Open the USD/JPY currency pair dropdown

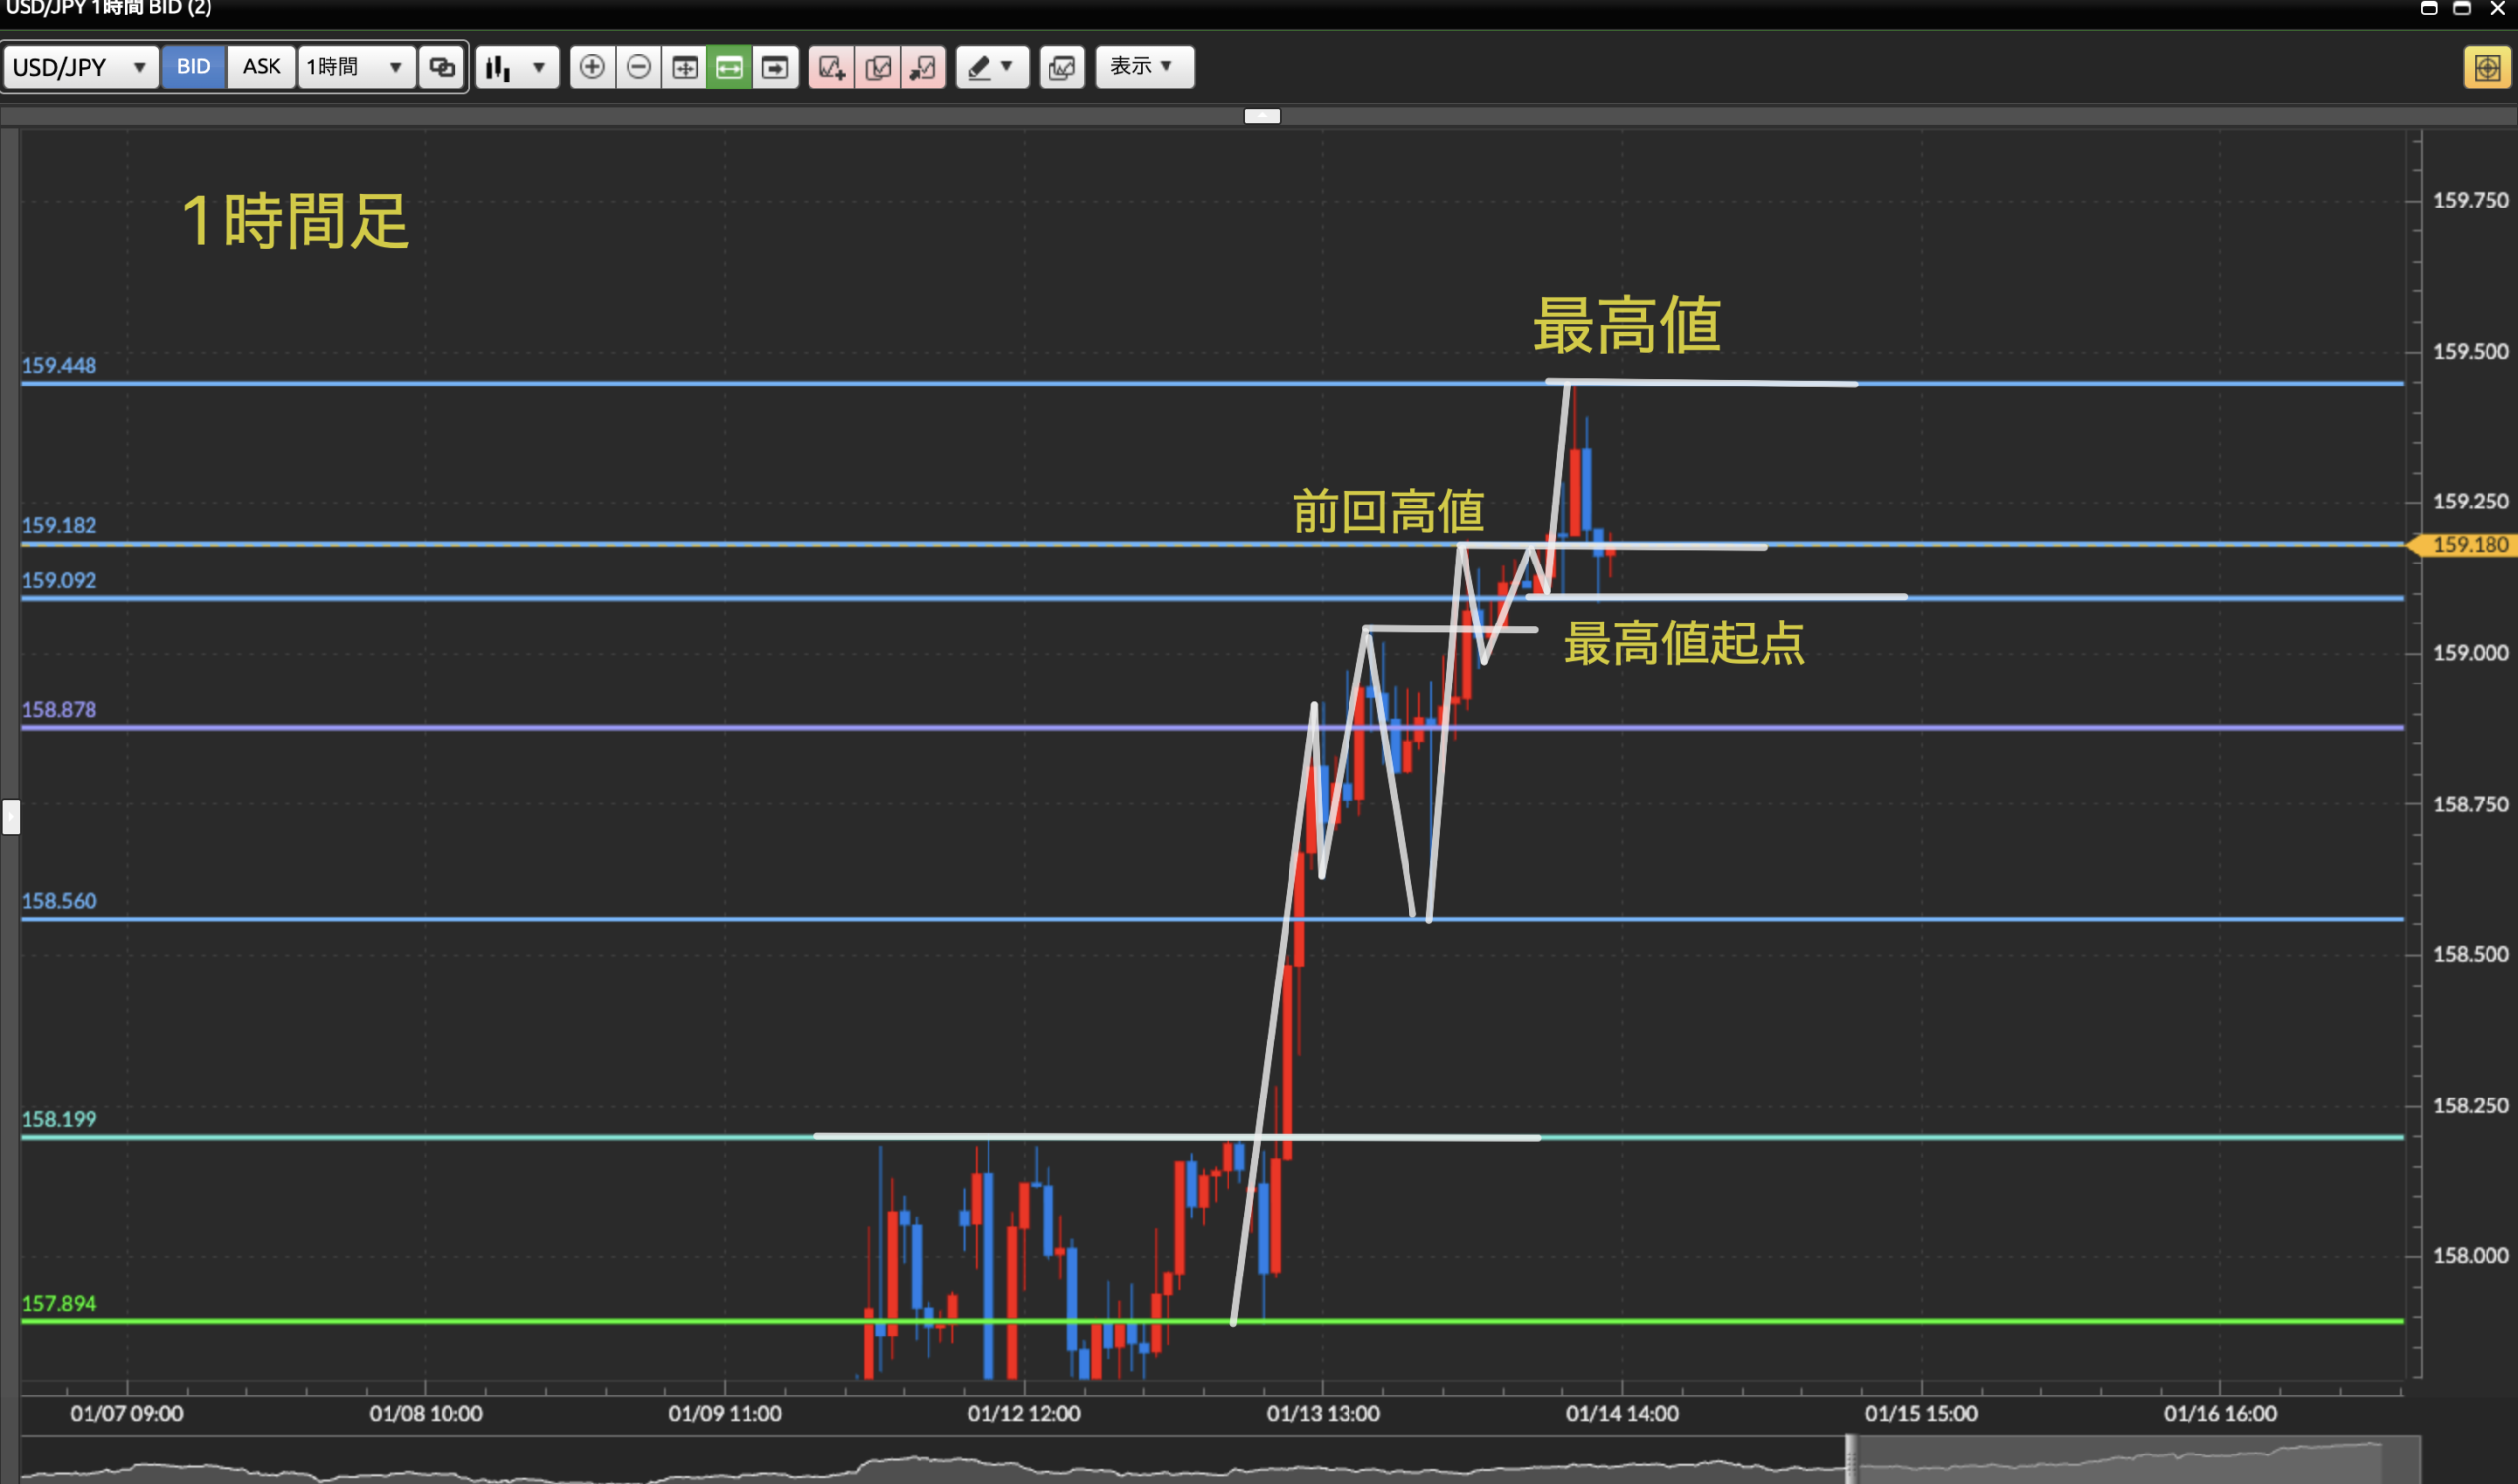tap(80, 67)
